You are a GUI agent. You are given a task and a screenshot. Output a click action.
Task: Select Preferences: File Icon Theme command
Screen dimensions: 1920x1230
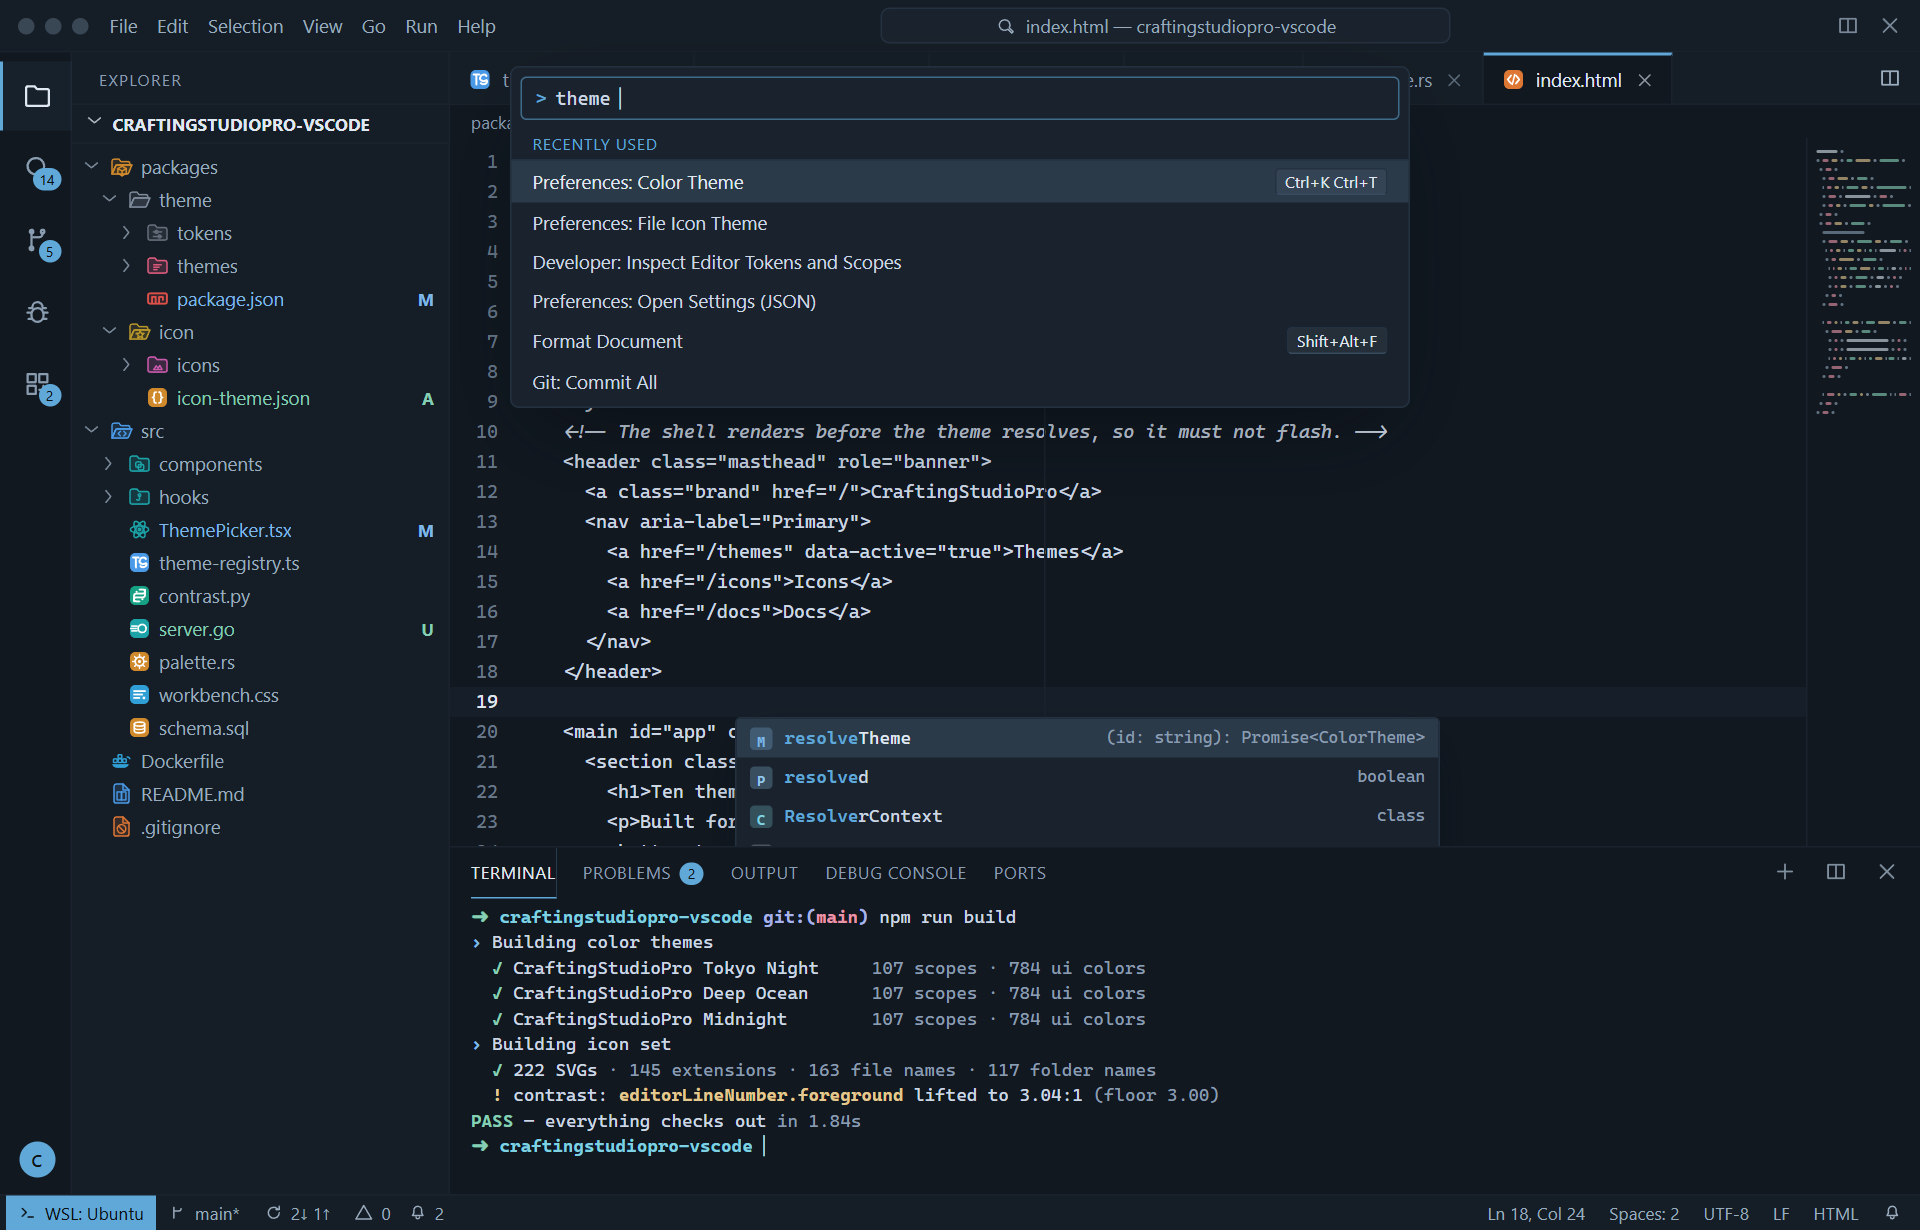point(959,223)
